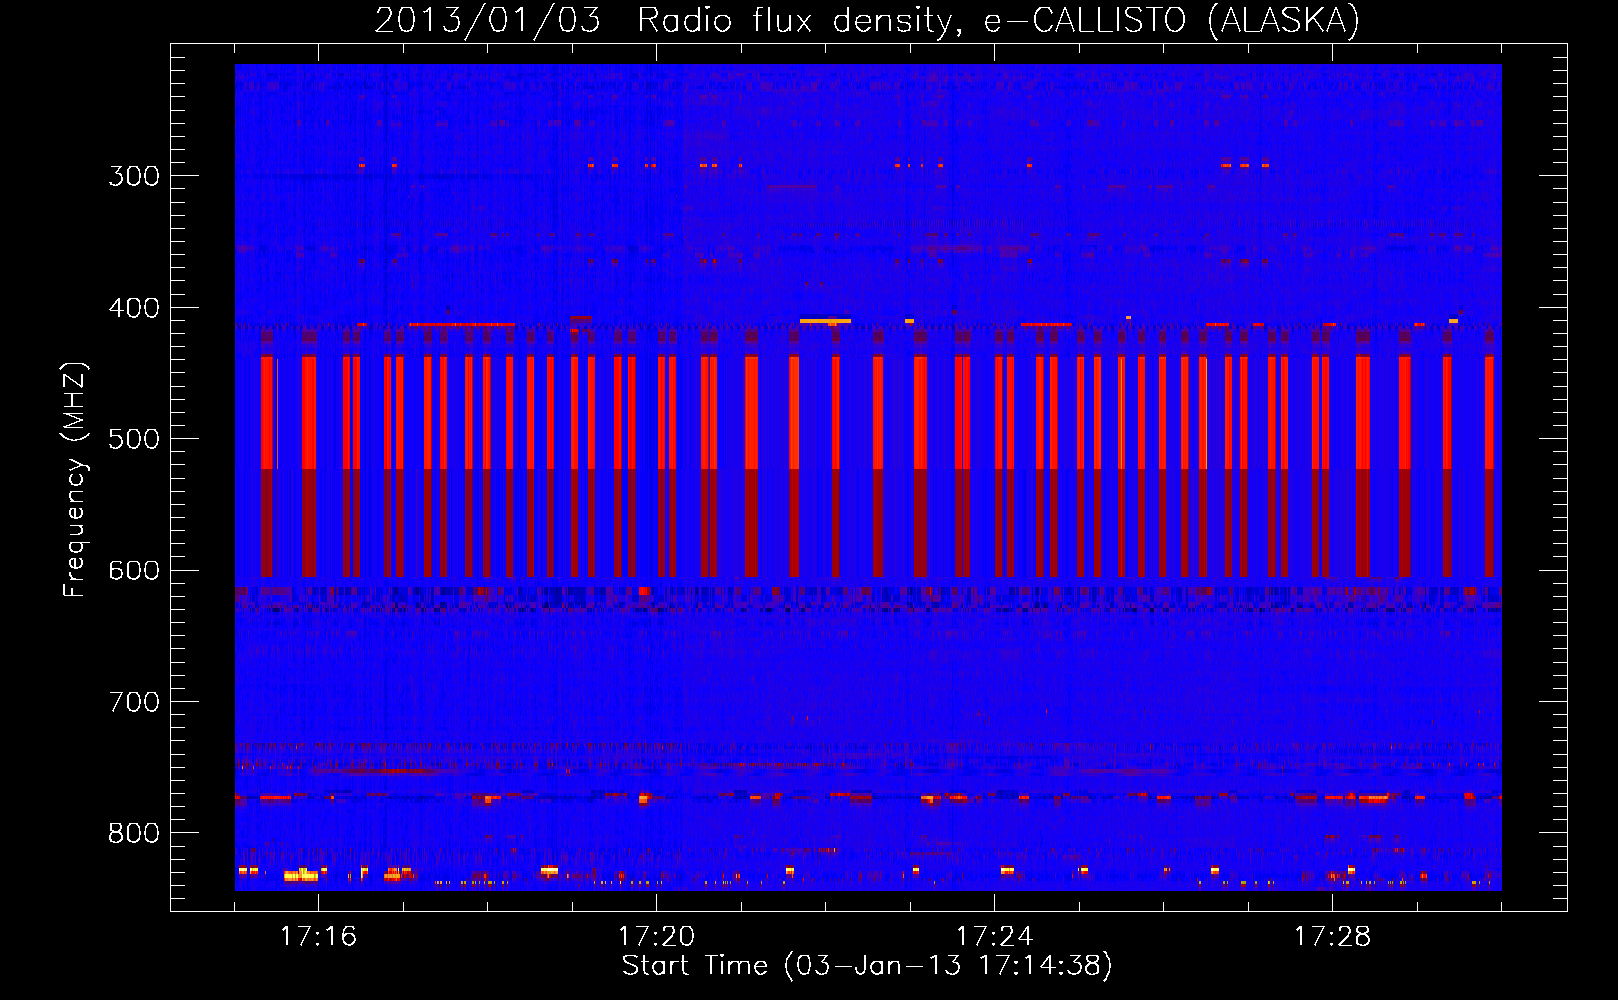Click the 17:28 time tick label
The height and width of the screenshot is (1000, 1618).
[x=1332, y=937]
